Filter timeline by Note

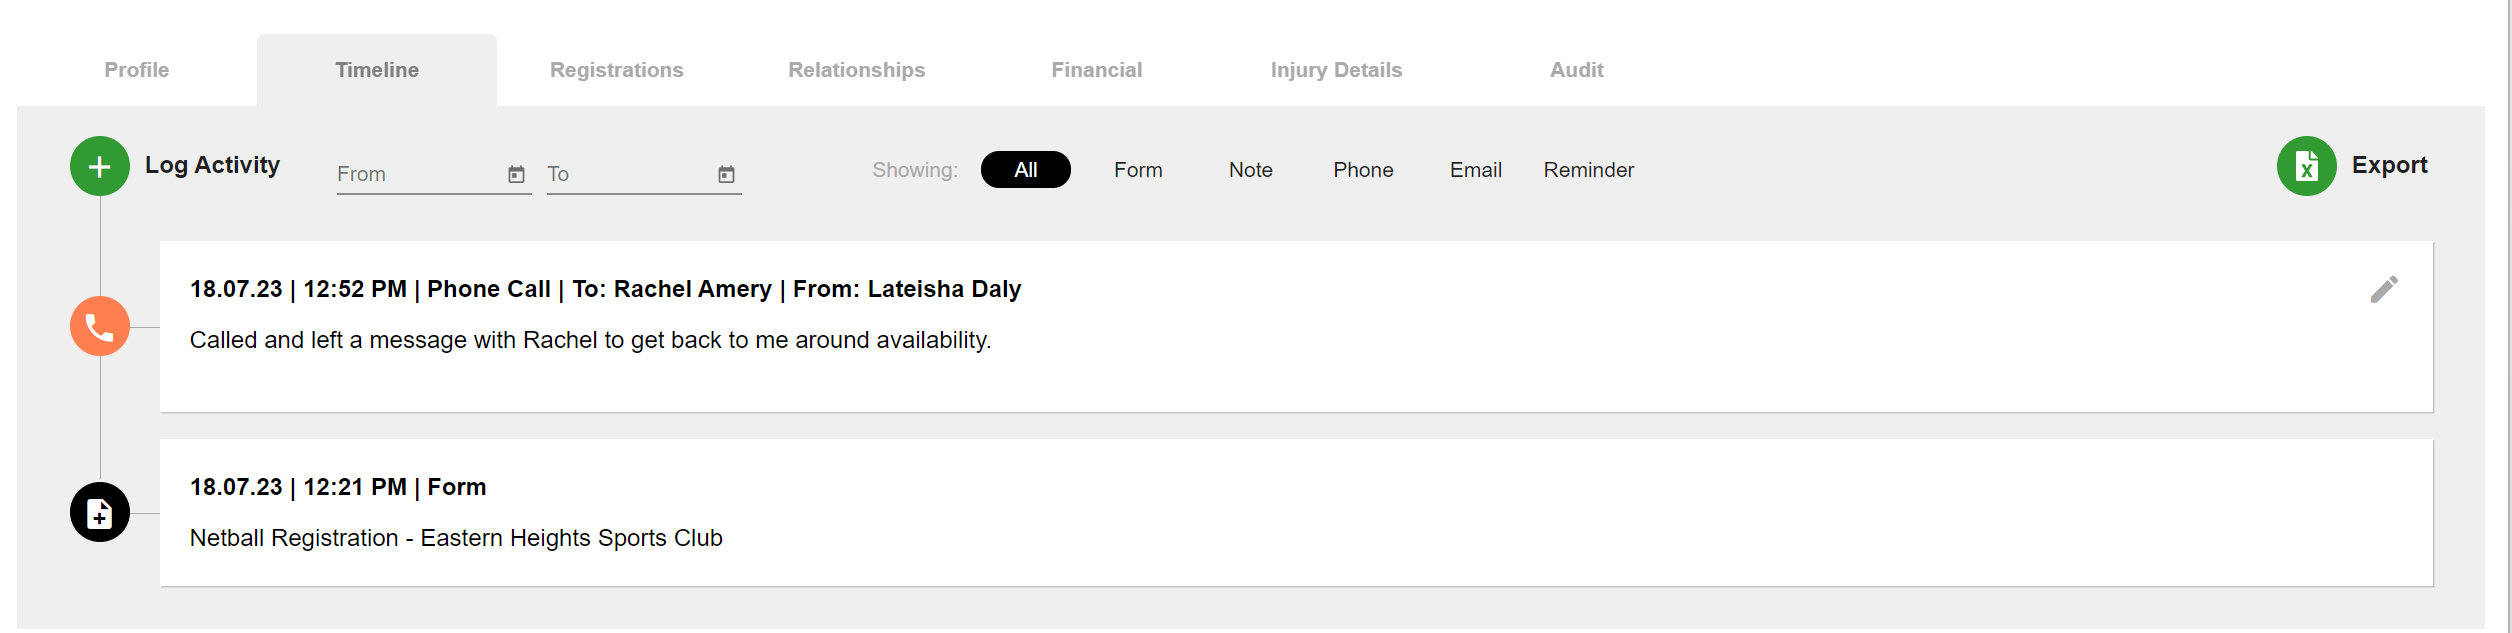(x=1251, y=170)
